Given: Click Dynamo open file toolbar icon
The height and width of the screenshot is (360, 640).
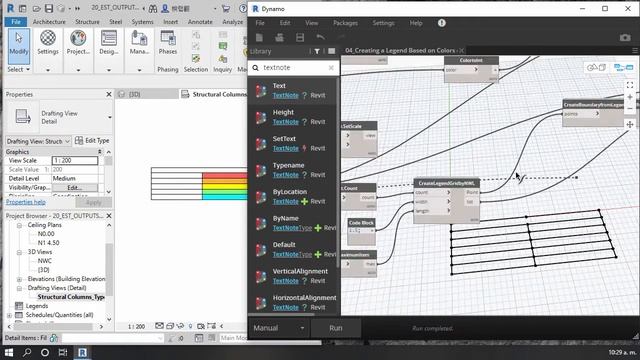Looking at the screenshot, I should [x=280, y=38].
